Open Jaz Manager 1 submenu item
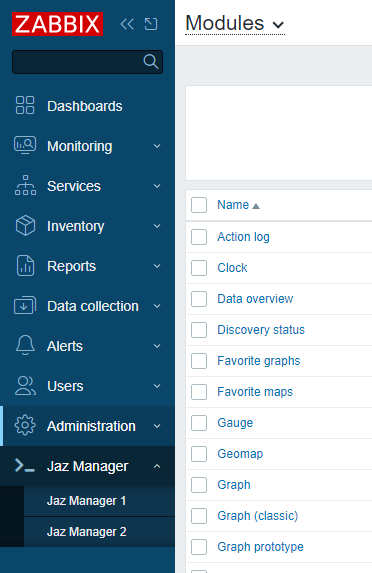The image size is (372, 573). point(87,501)
